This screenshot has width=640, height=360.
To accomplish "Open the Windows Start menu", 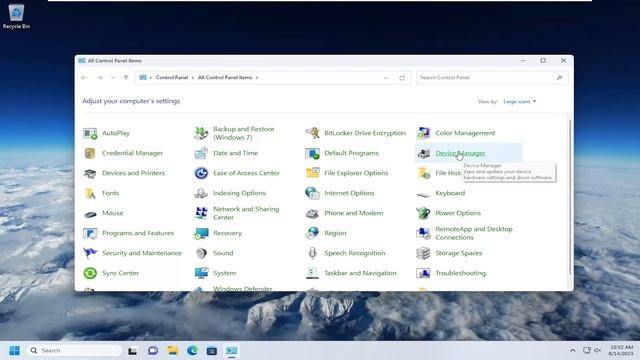I will [x=14, y=351].
